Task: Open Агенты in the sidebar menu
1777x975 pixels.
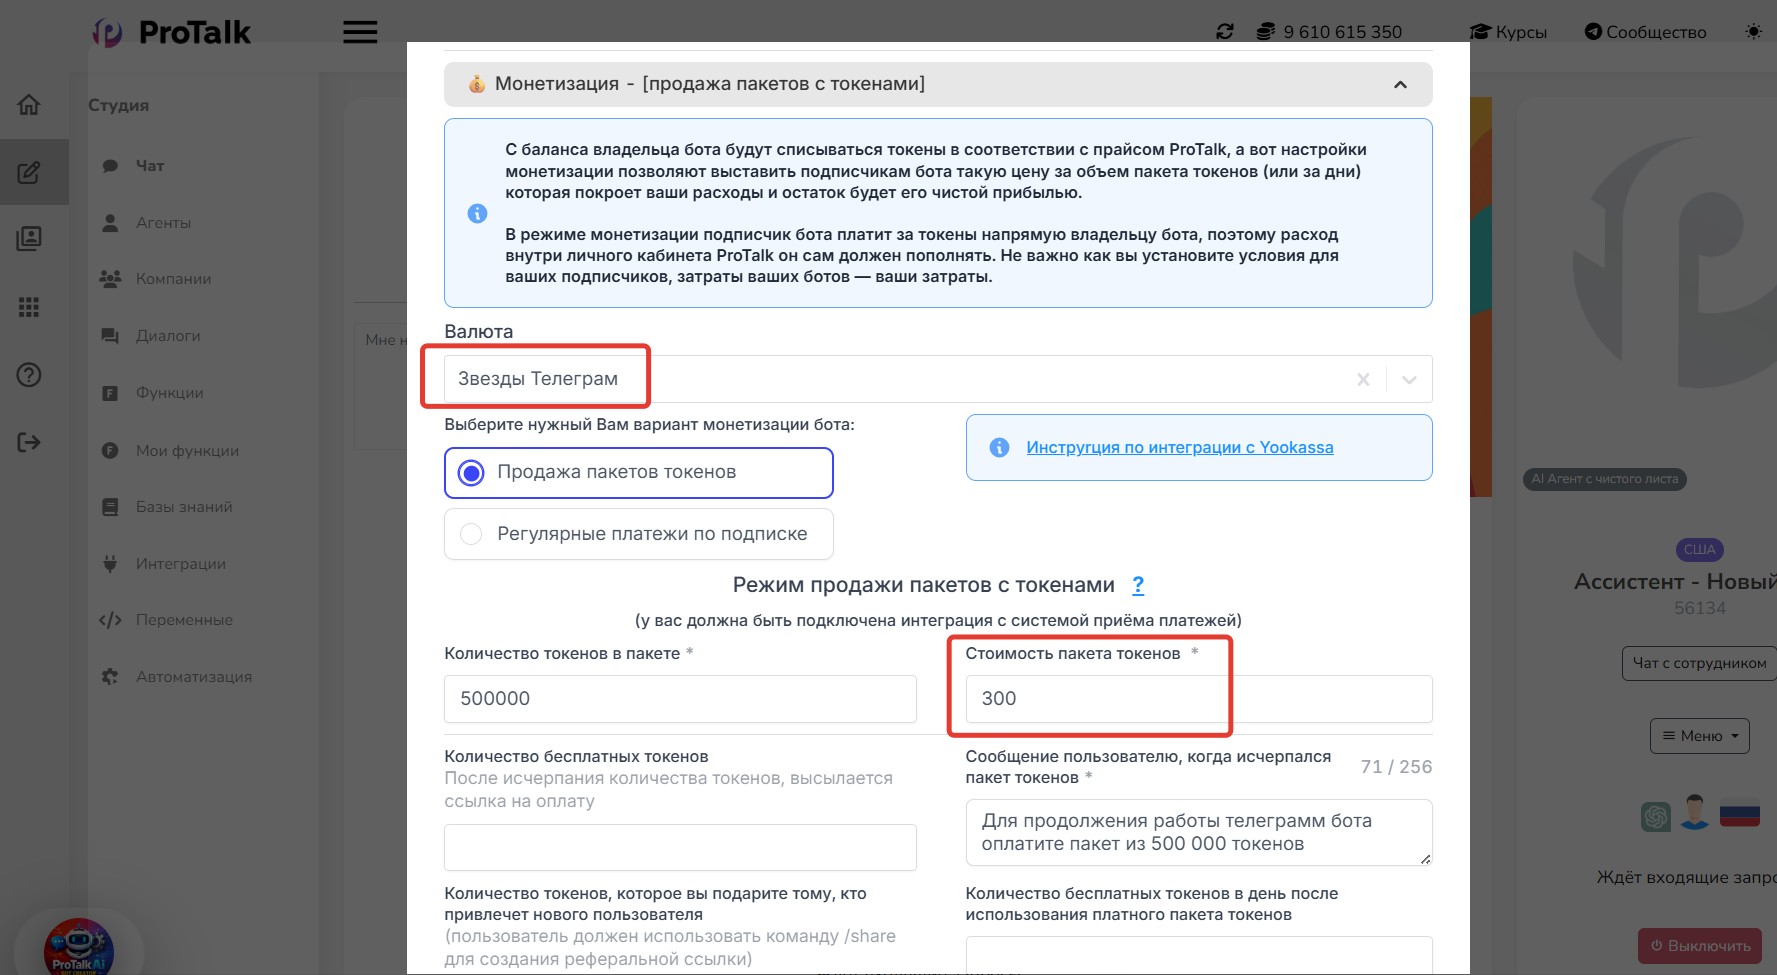Action: [x=163, y=223]
